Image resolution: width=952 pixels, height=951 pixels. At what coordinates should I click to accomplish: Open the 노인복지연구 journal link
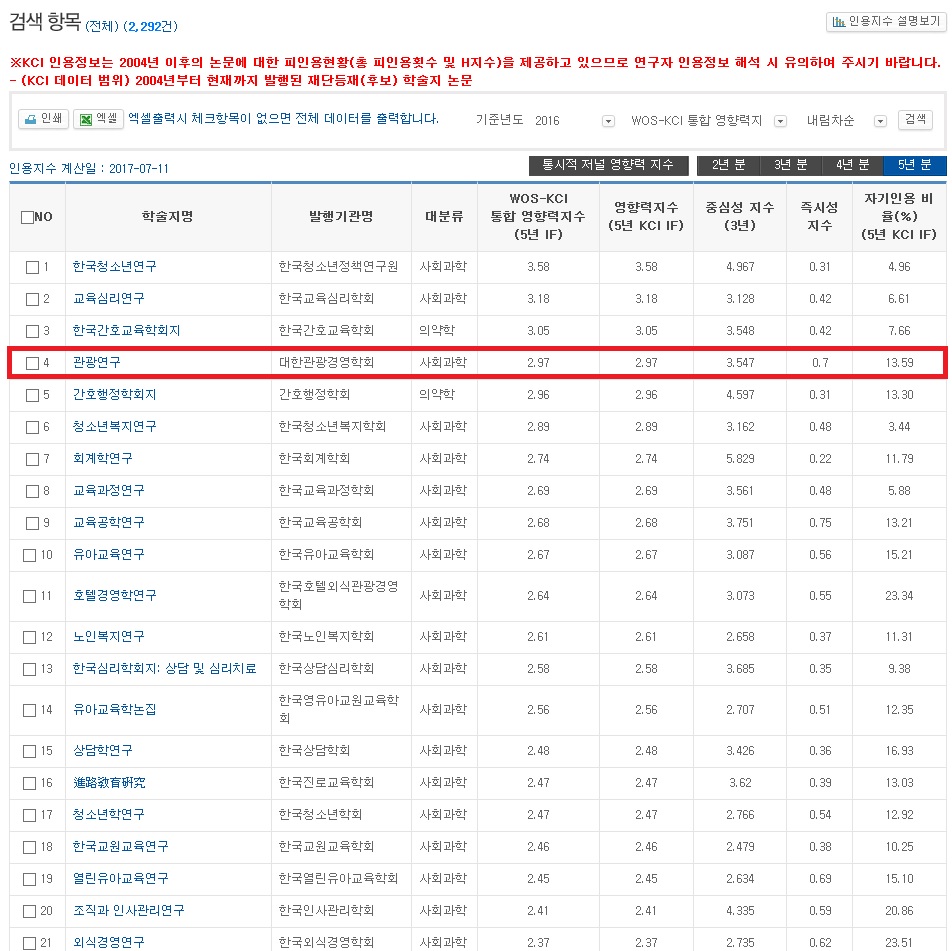click(x=109, y=636)
